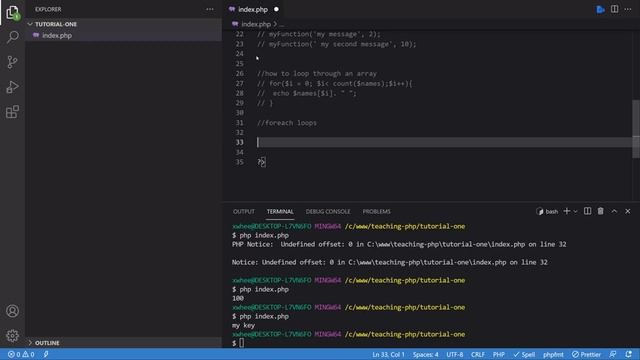Split the terminal panel
The height and width of the screenshot is (360, 640).
pyautogui.click(x=587, y=211)
